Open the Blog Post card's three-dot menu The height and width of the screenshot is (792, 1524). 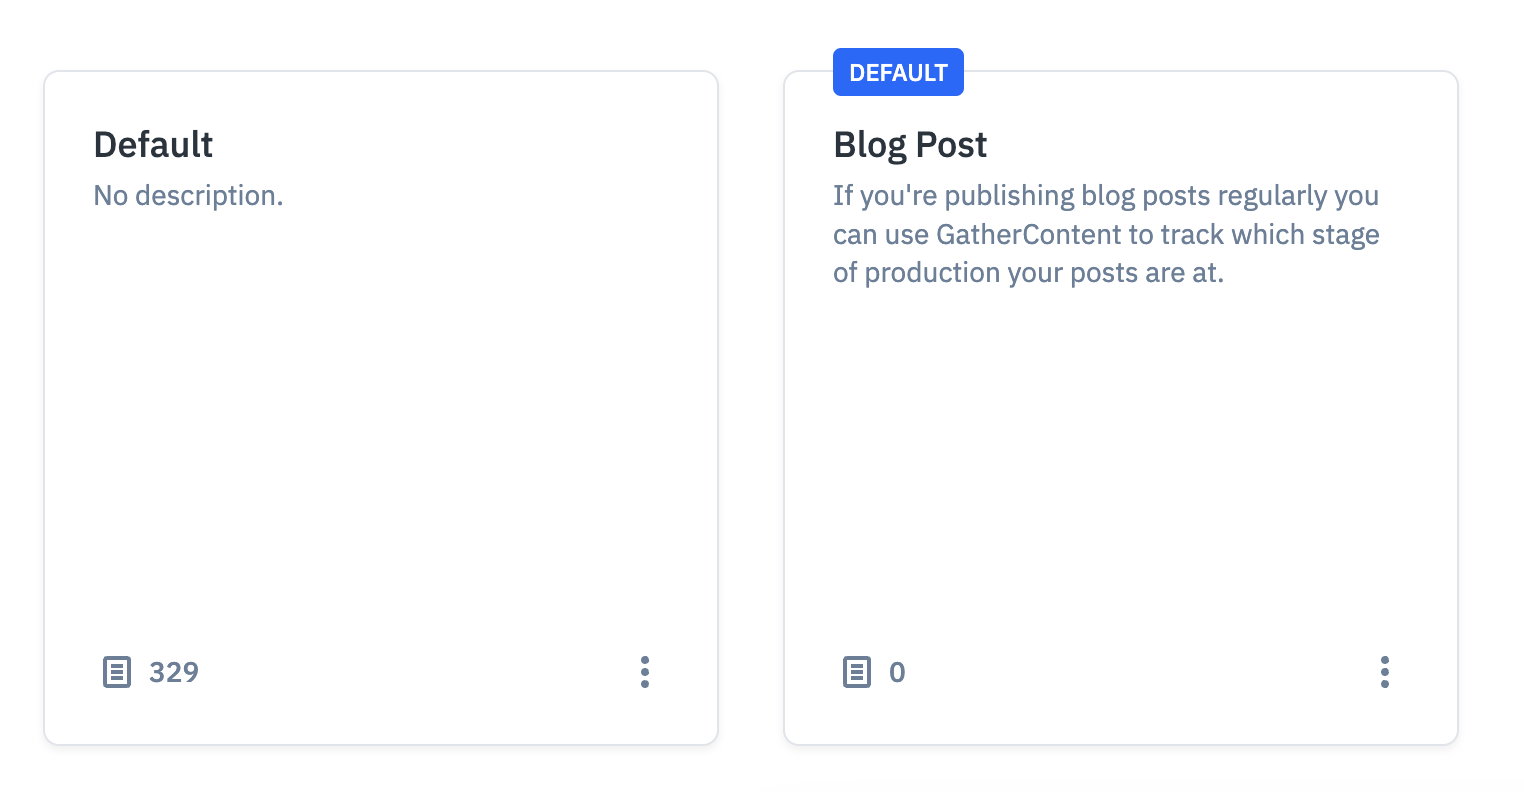point(1384,672)
